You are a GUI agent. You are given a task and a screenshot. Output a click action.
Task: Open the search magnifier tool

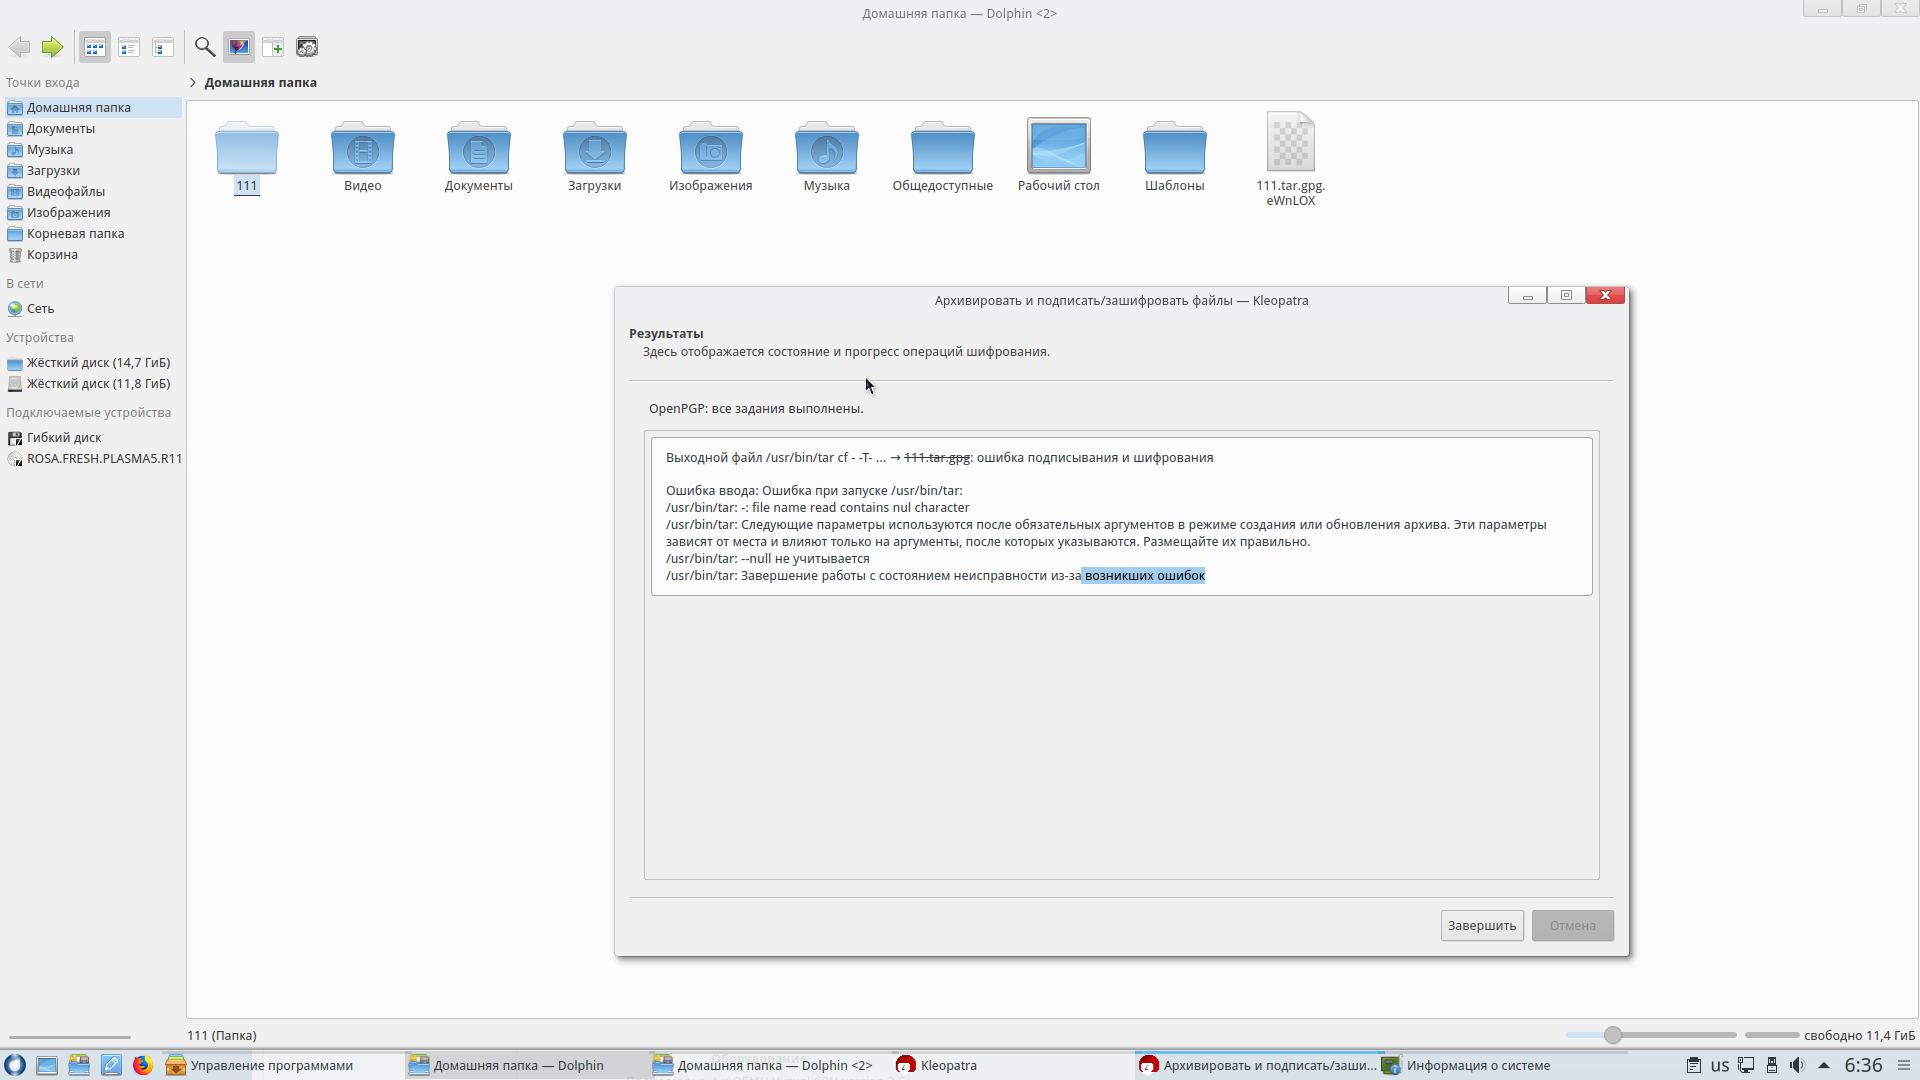205,47
